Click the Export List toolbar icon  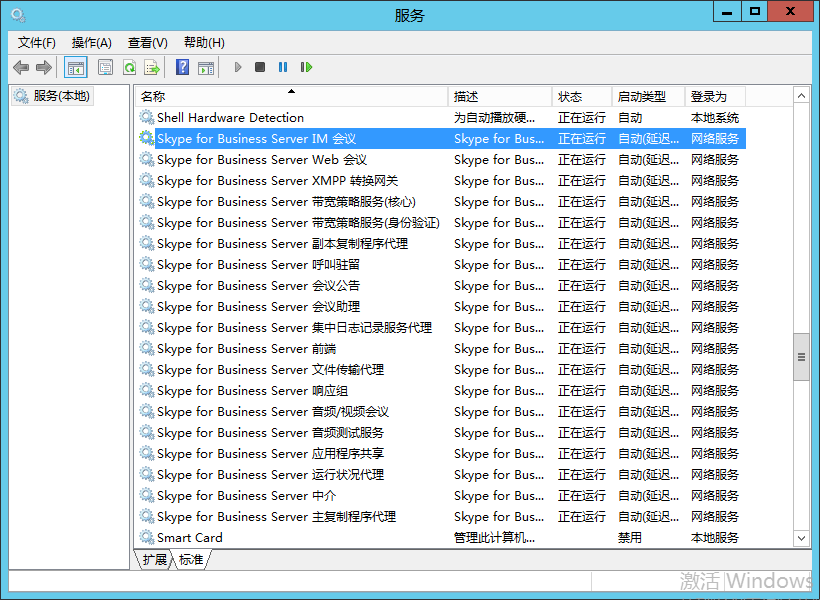coord(152,67)
